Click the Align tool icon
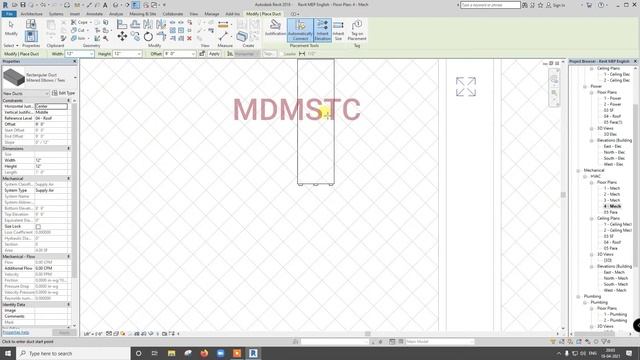The width and height of the screenshot is (640, 360). (x=122, y=24)
